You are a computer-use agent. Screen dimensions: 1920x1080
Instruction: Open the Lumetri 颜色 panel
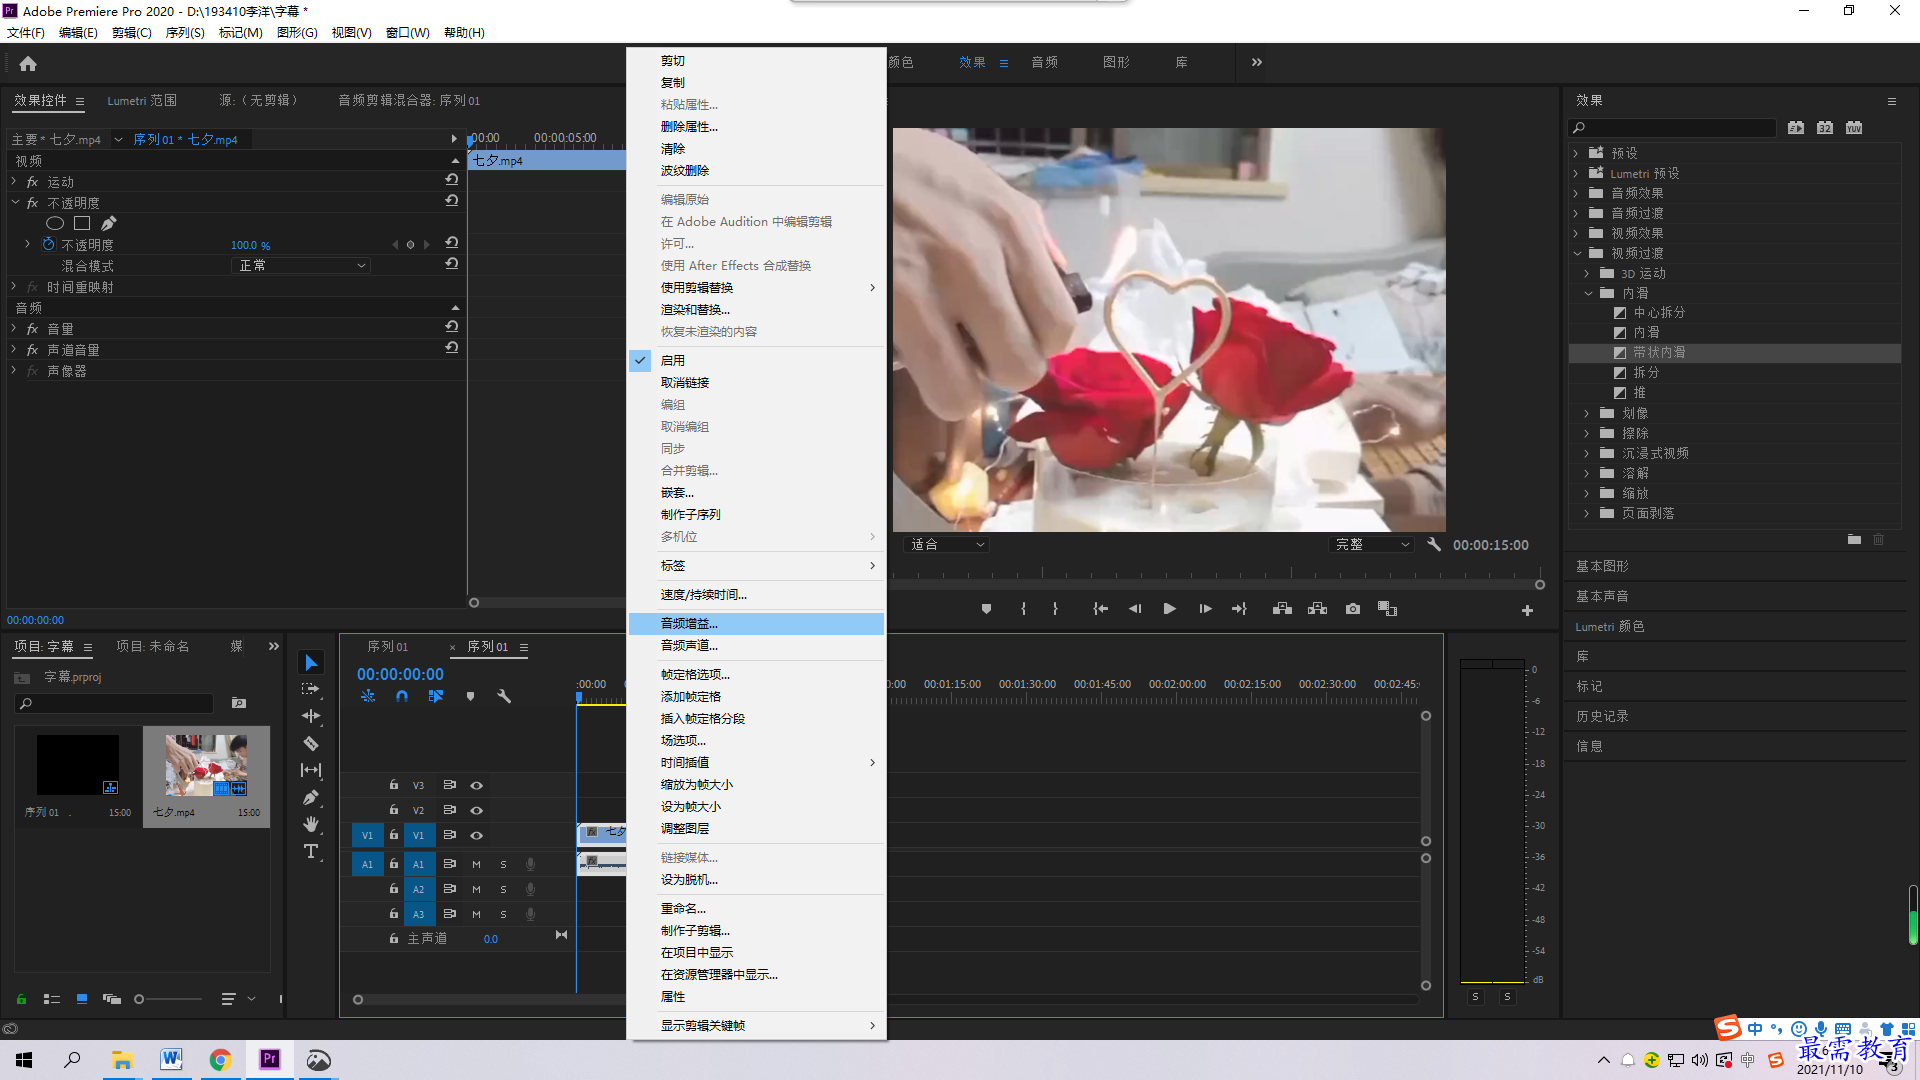[x=1610, y=626]
